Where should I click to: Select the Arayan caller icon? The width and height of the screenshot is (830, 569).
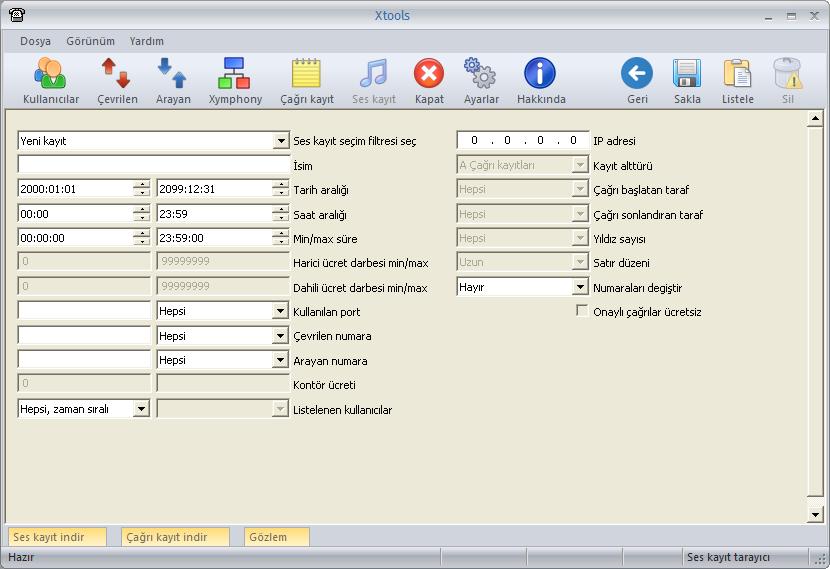tap(172, 75)
